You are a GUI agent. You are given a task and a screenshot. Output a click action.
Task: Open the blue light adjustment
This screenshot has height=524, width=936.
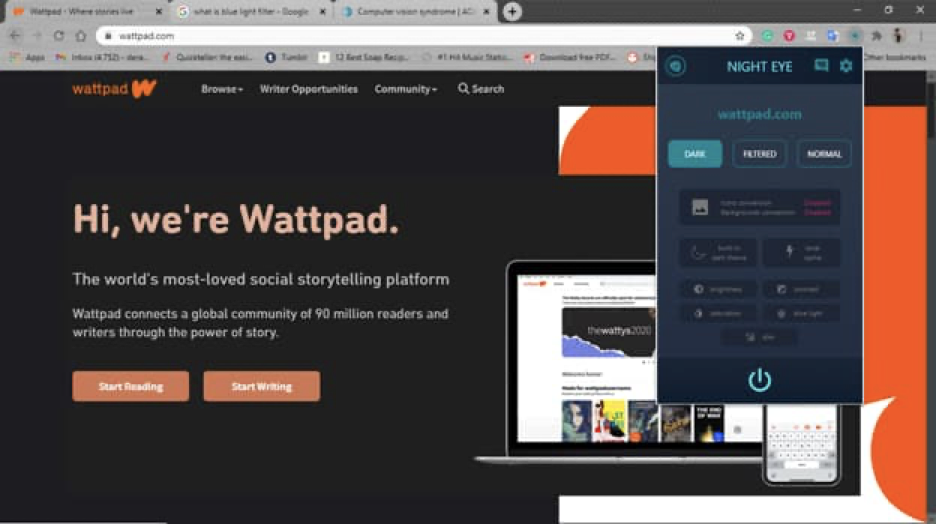tap(800, 313)
